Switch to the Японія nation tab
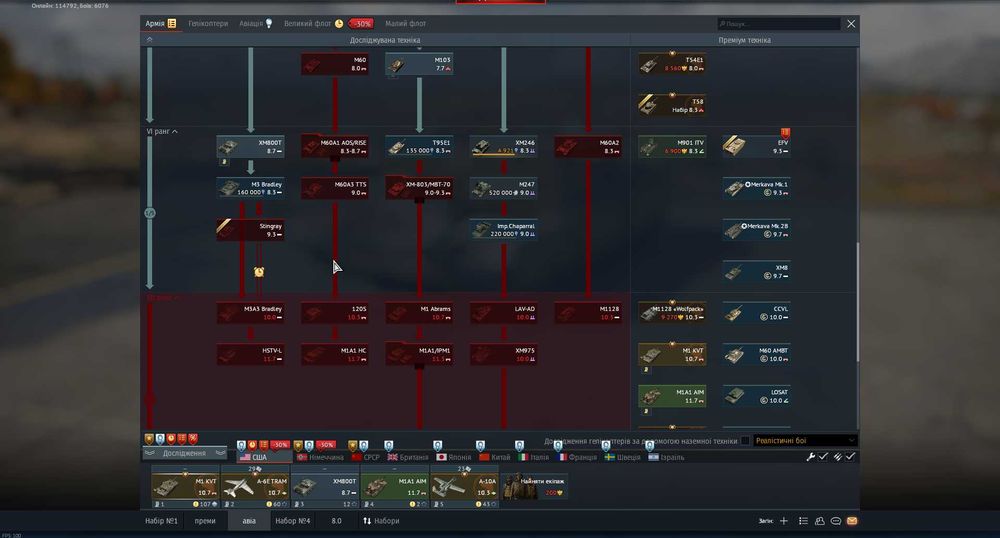This screenshot has height=538, width=1000. (454, 457)
